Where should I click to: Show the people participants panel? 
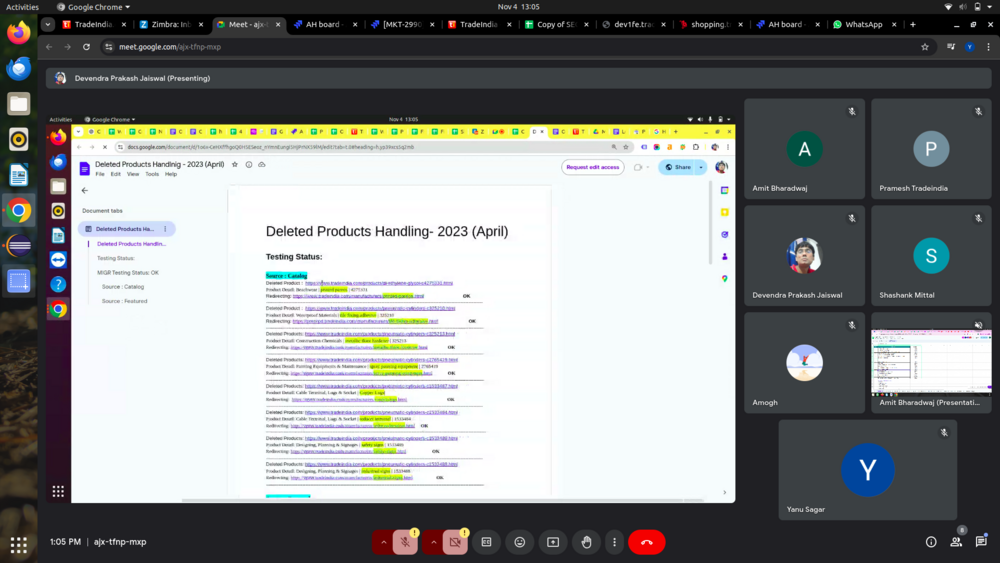point(956,542)
